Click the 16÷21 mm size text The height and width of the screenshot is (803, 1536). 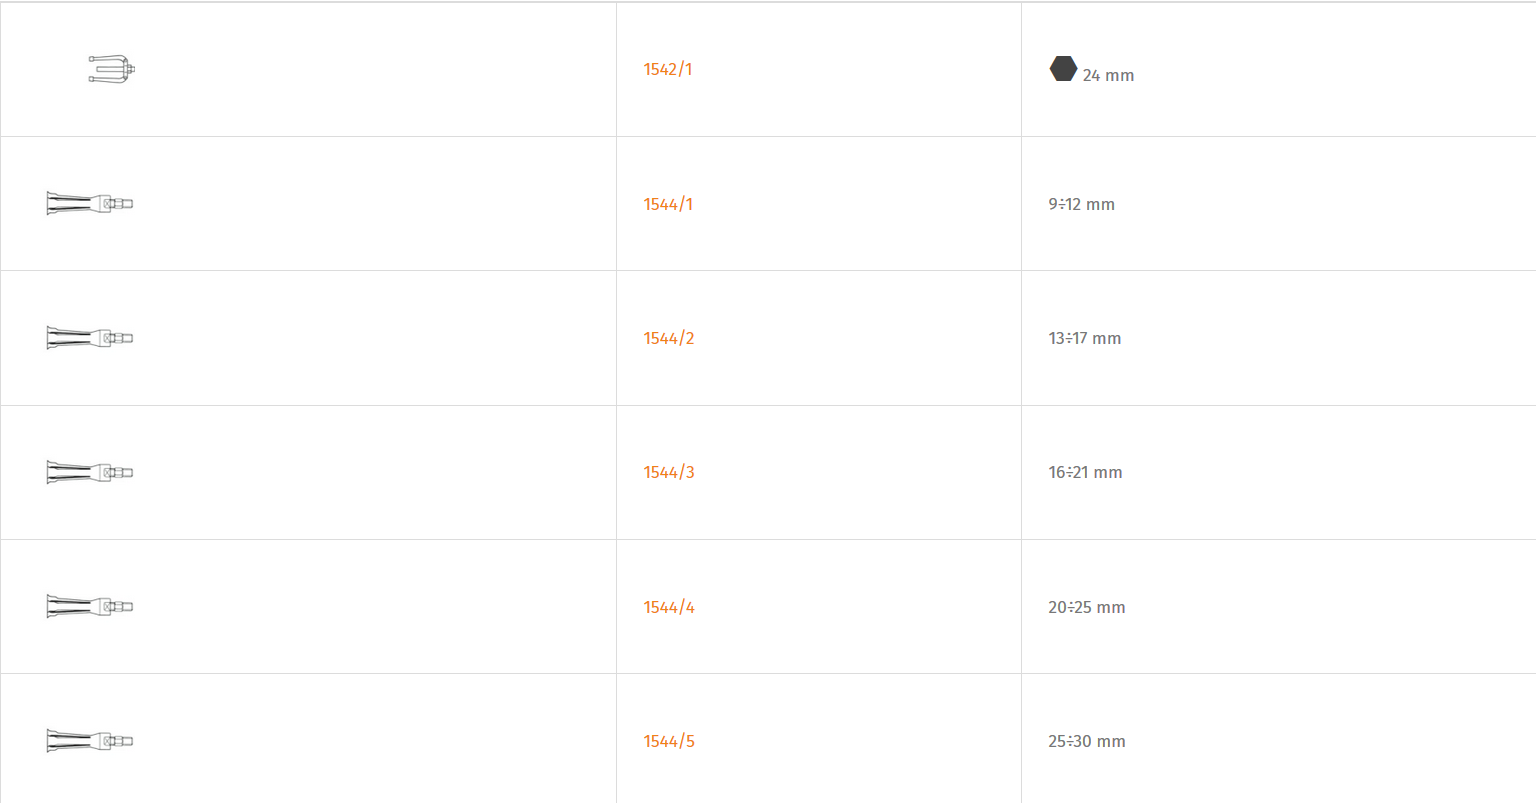coord(1085,472)
